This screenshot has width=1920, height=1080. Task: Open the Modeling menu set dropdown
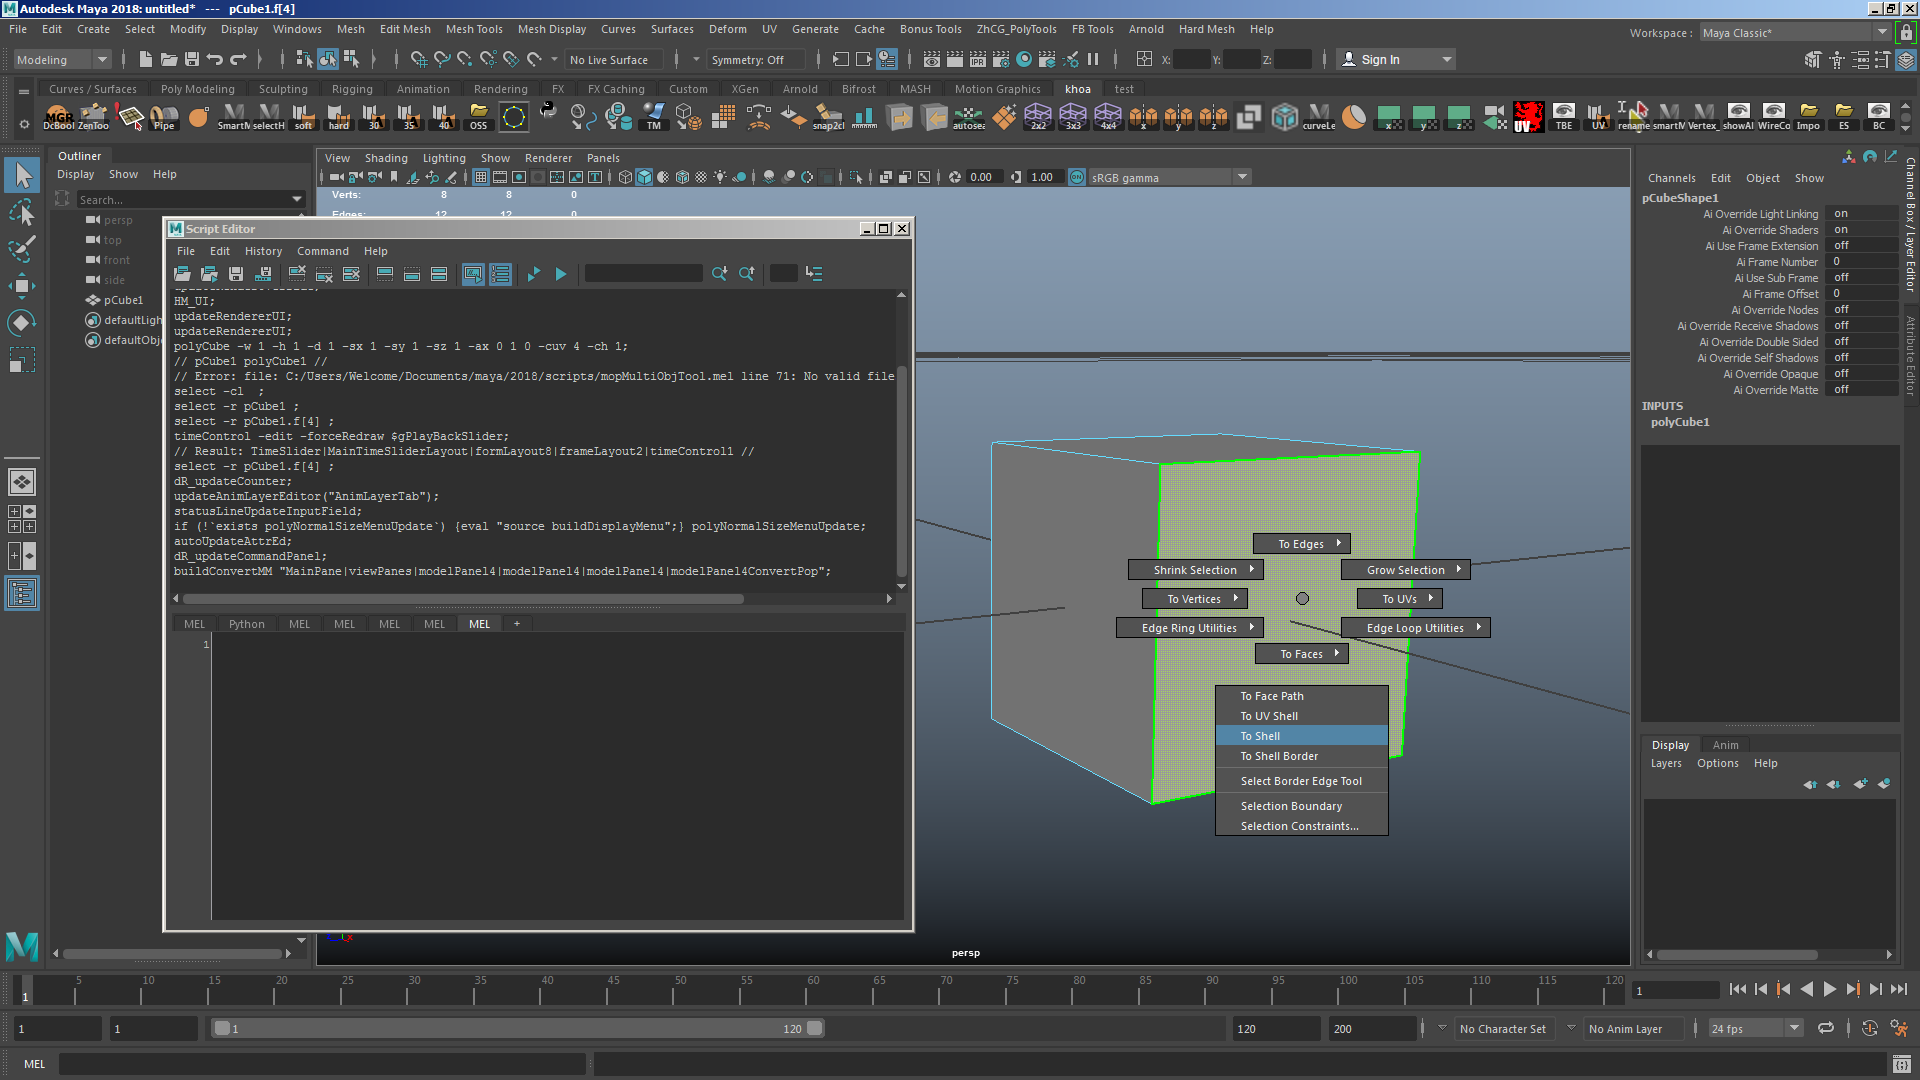[x=100, y=59]
